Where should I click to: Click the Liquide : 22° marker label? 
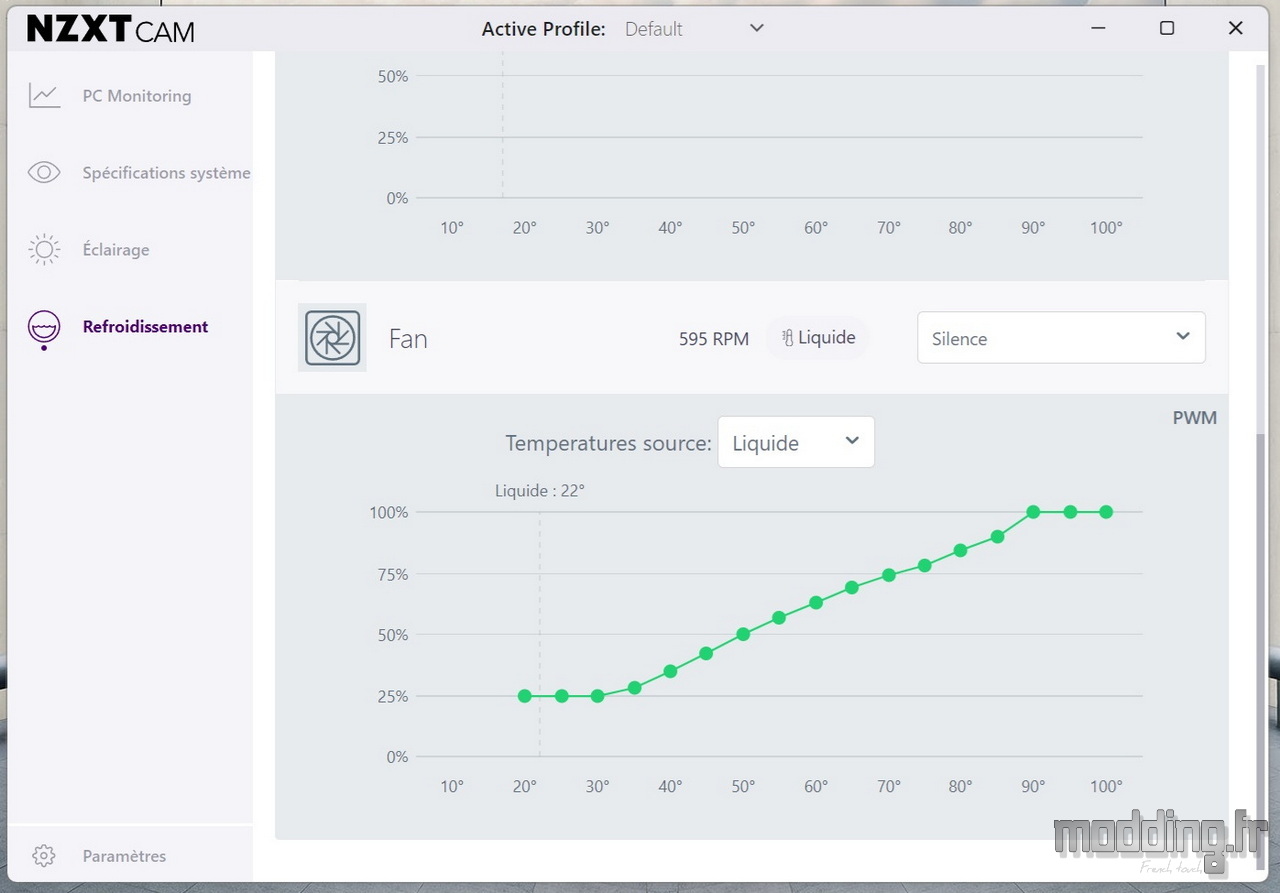click(x=540, y=491)
